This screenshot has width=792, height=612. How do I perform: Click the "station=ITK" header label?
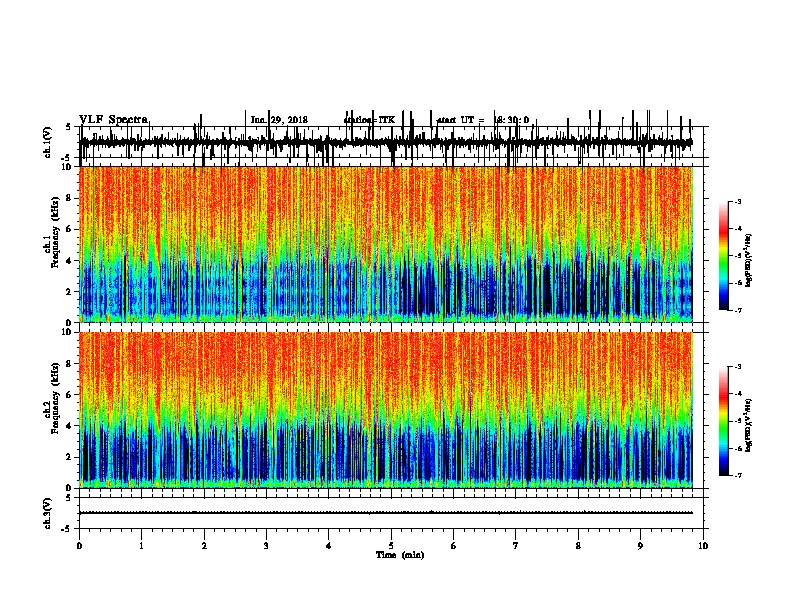pos(369,120)
